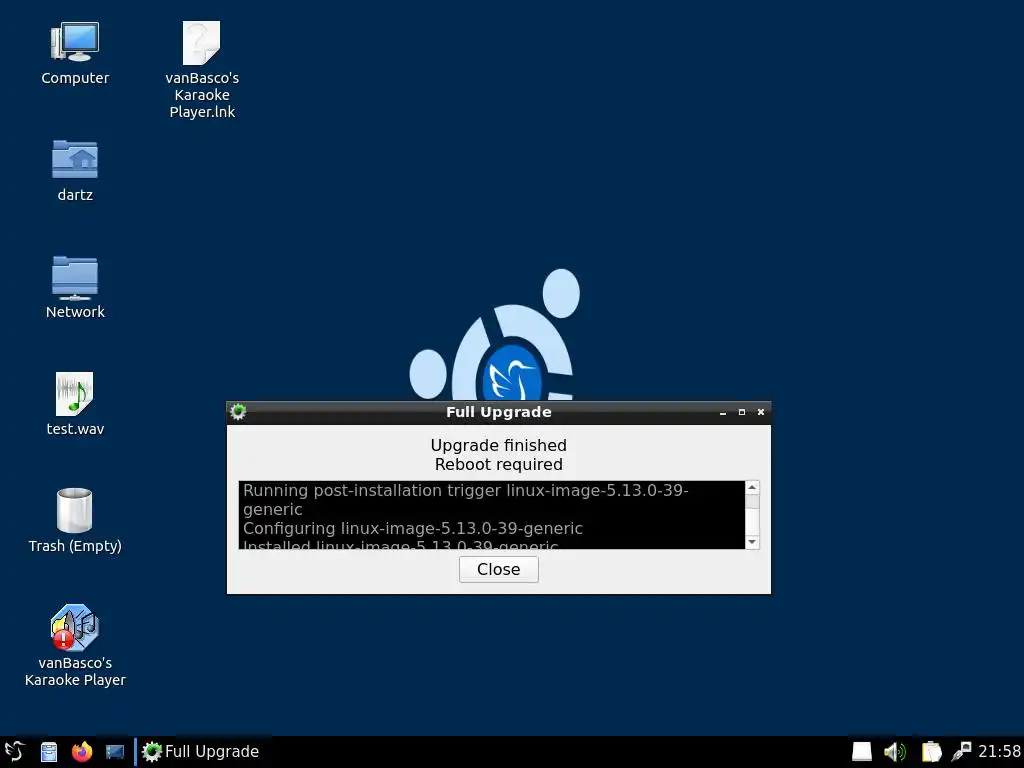The image size is (1024, 768).
Task: Click the Close button in Full Upgrade
Action: click(498, 569)
